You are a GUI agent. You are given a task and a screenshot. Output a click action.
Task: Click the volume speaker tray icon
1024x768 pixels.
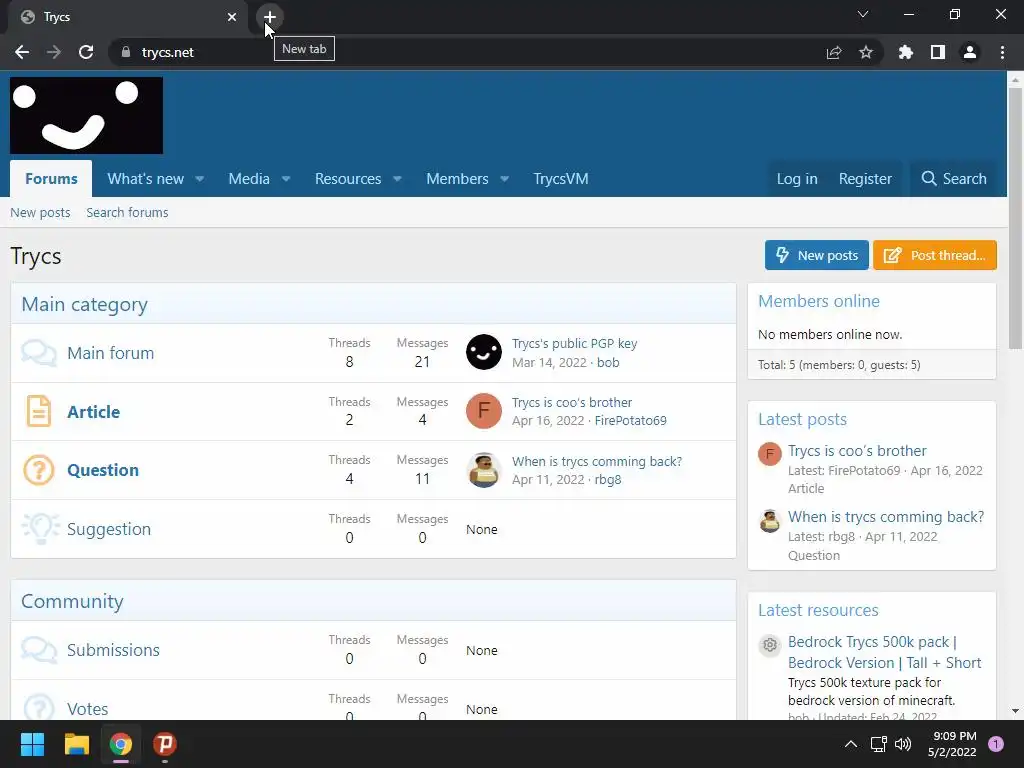coord(903,744)
